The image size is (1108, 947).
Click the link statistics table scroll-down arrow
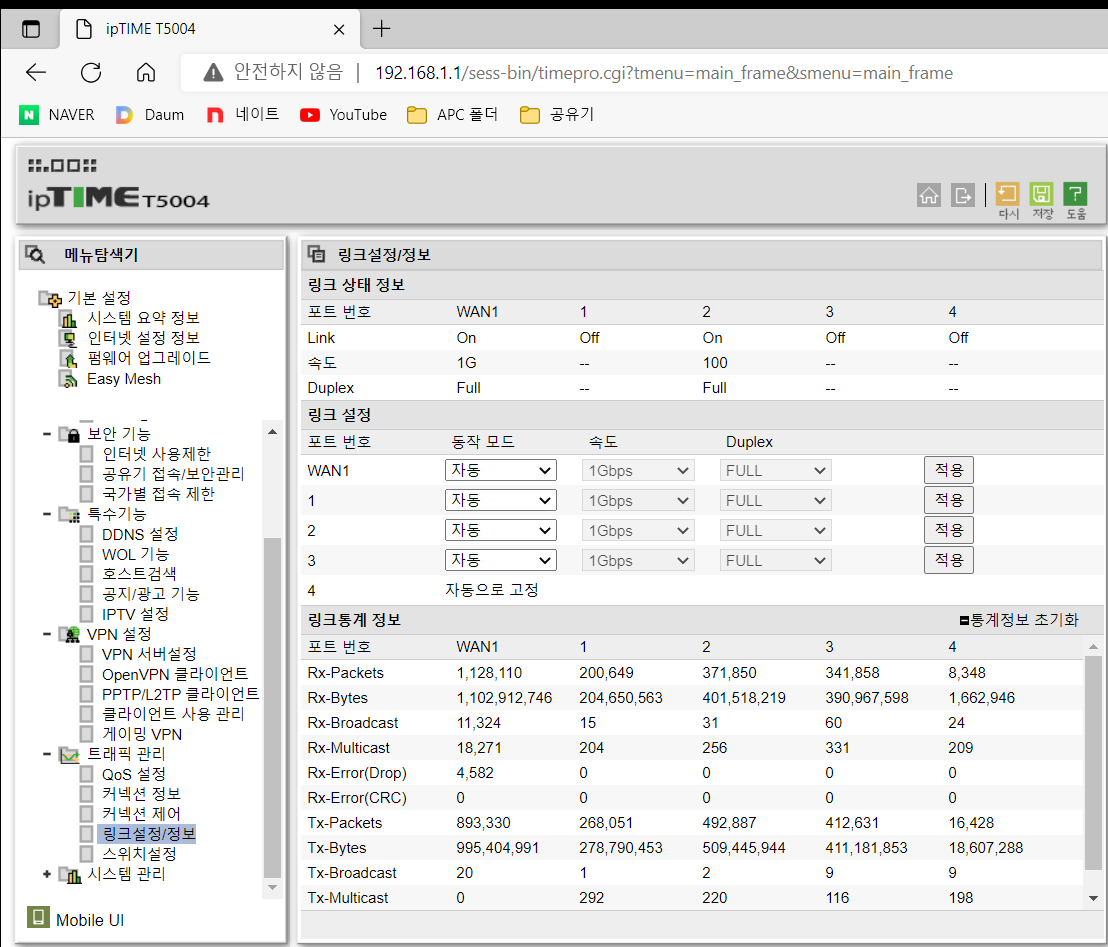pos(1093,898)
